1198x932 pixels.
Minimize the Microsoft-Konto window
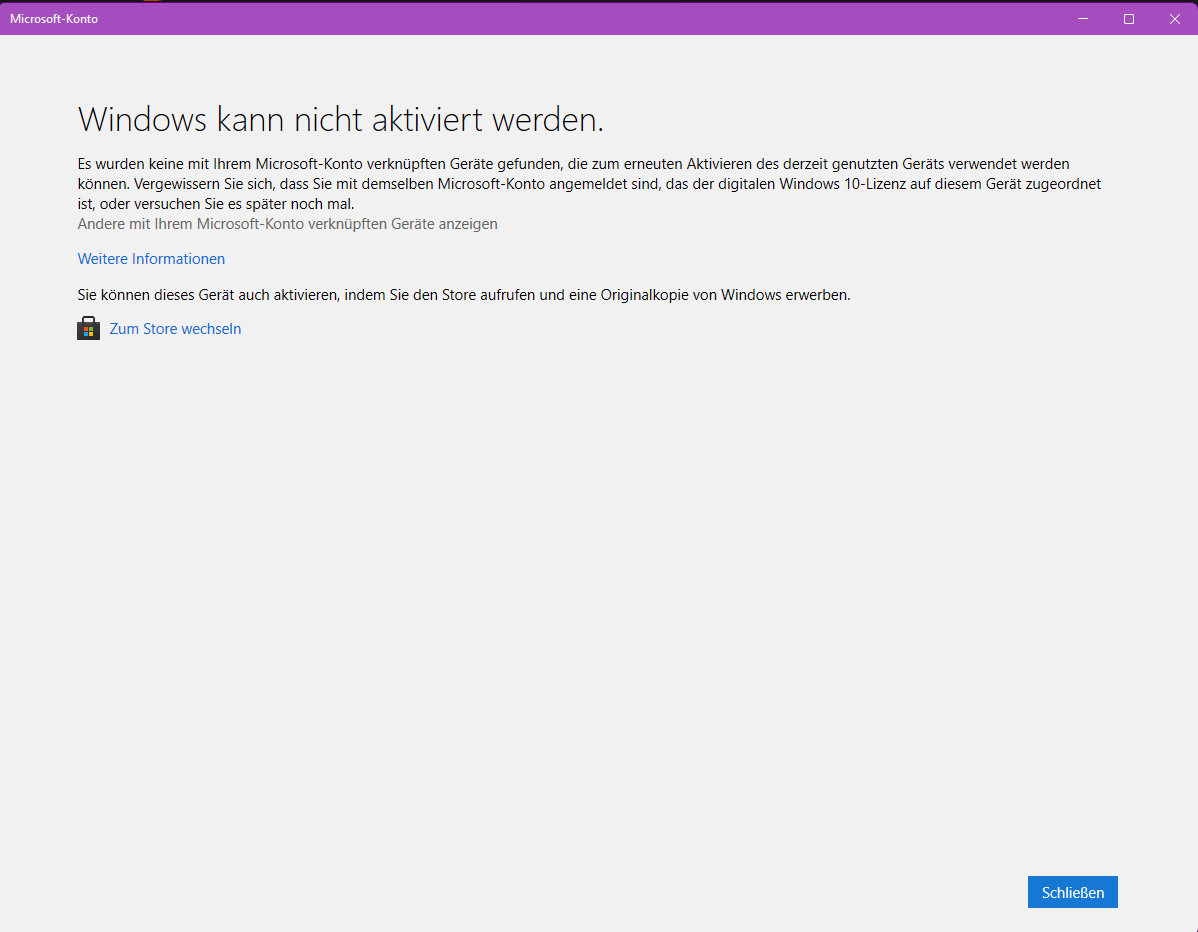[1083, 18]
